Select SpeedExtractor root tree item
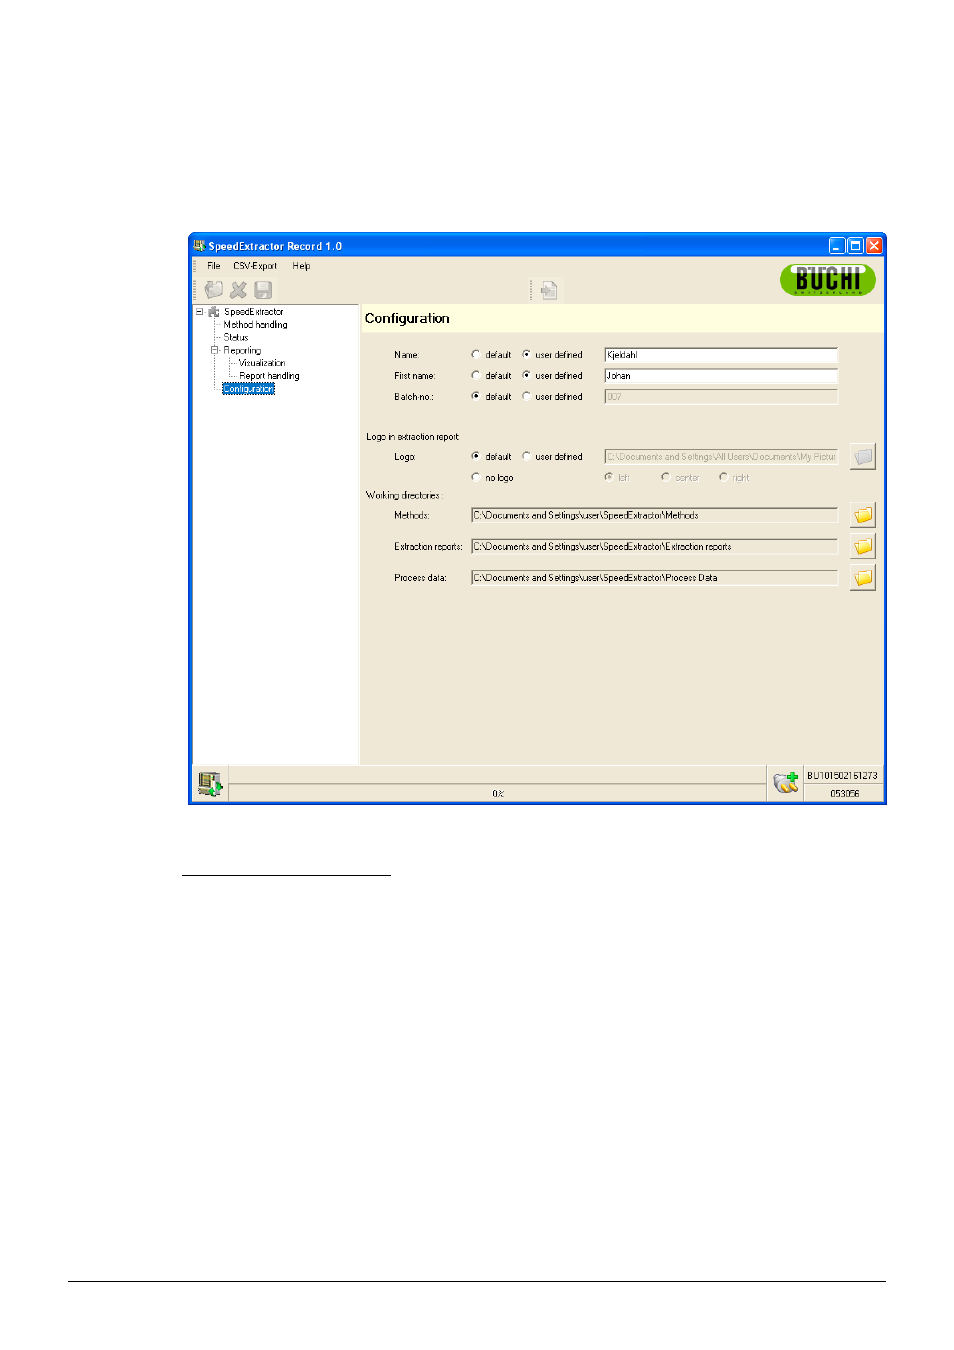The width and height of the screenshot is (954, 1350). point(254,312)
